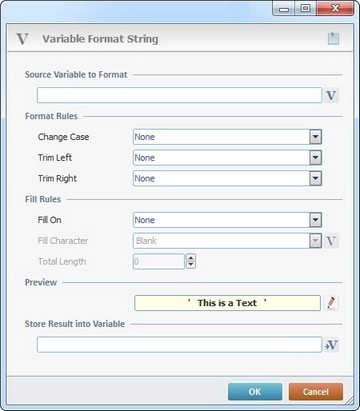
Task: Click the Total Length number field
Action: 159,262
